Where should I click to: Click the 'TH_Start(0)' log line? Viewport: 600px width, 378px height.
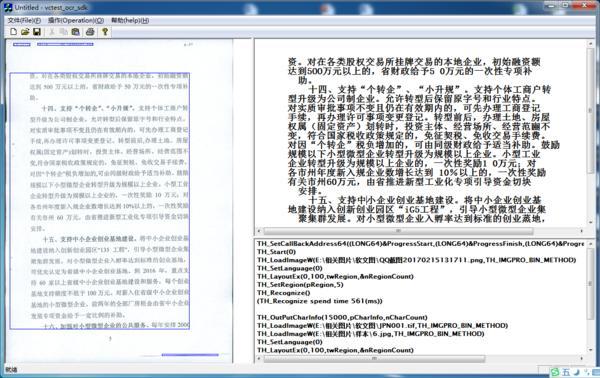point(276,252)
